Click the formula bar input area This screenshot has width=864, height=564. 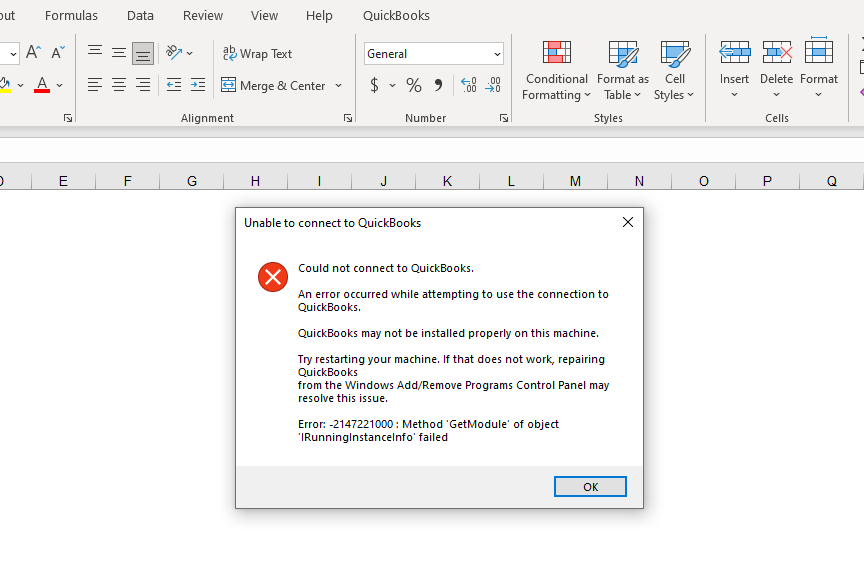pyautogui.click(x=432, y=149)
